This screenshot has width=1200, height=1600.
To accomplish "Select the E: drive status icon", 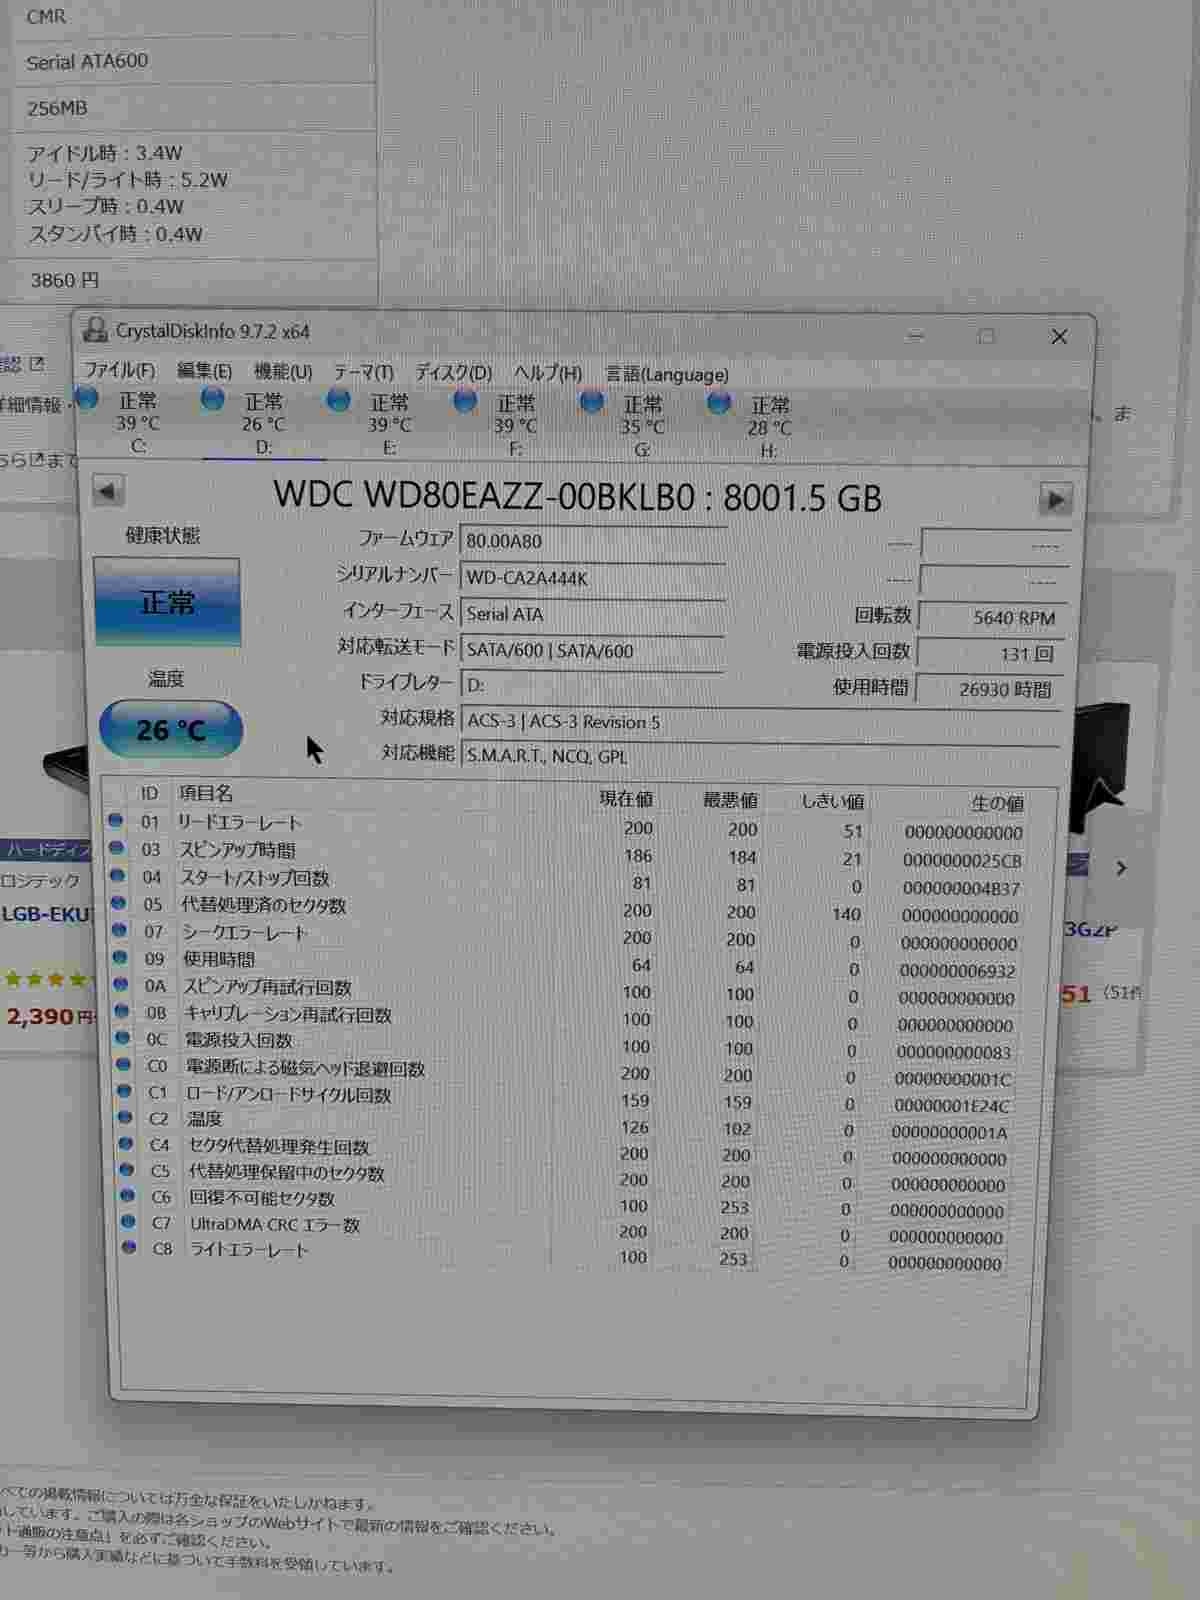I will tap(340, 401).
